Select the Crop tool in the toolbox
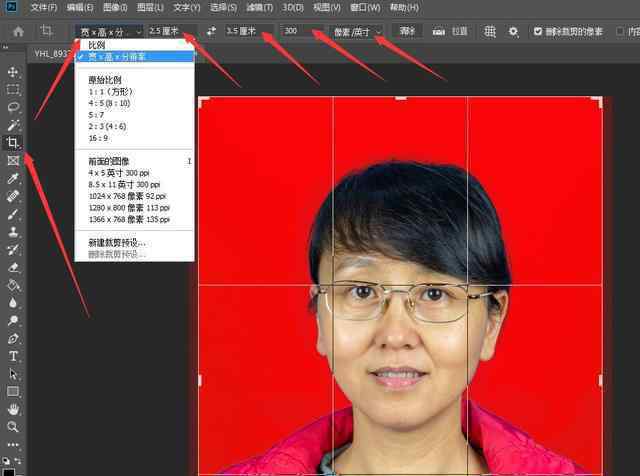Image resolution: width=640 pixels, height=476 pixels. [13, 142]
